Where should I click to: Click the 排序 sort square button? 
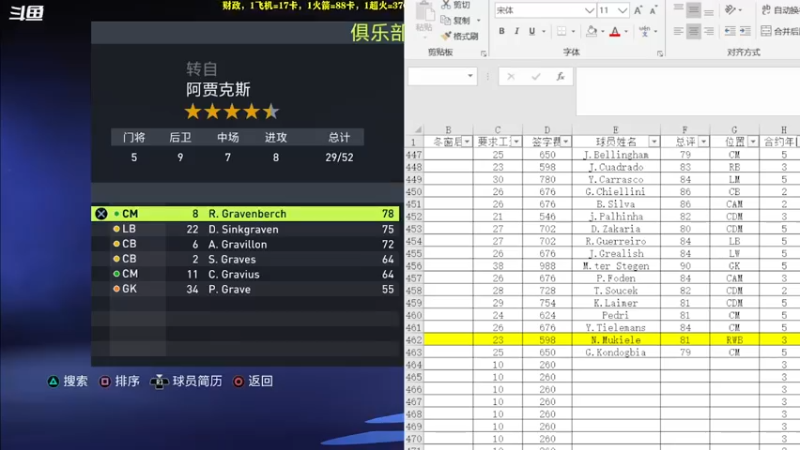[119, 381]
